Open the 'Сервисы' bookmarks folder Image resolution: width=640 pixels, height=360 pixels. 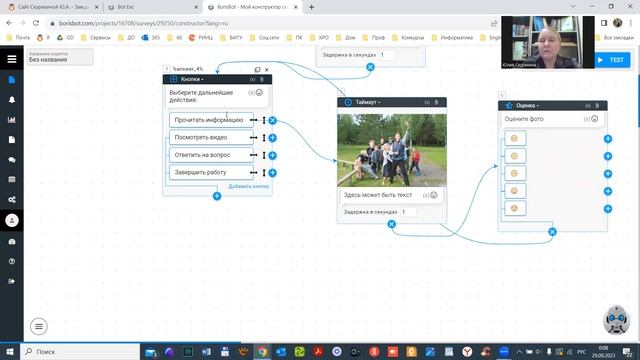(96, 38)
